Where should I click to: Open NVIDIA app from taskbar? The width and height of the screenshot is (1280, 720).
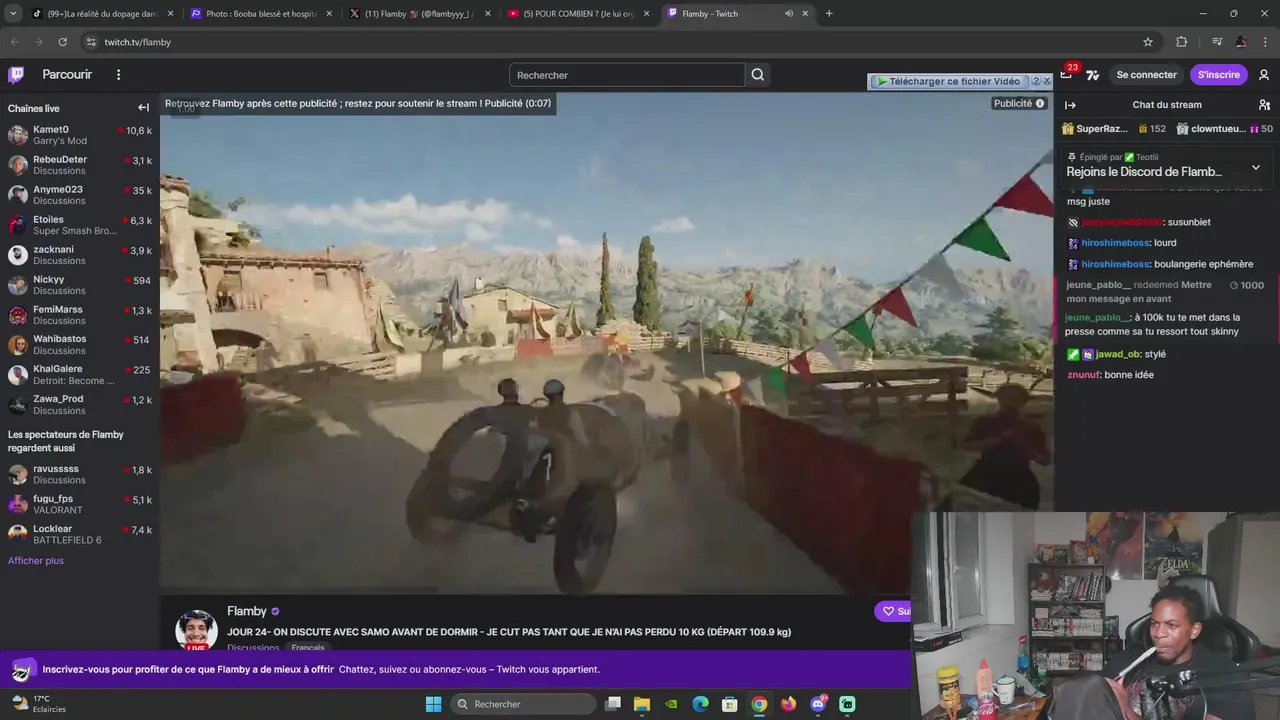[x=672, y=704]
